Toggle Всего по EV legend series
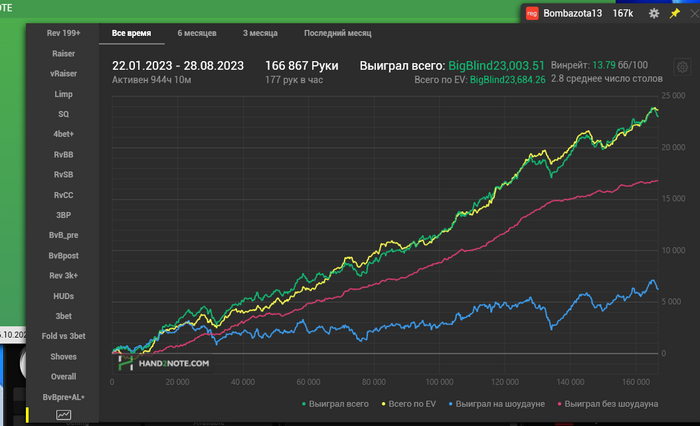 pyautogui.click(x=408, y=404)
